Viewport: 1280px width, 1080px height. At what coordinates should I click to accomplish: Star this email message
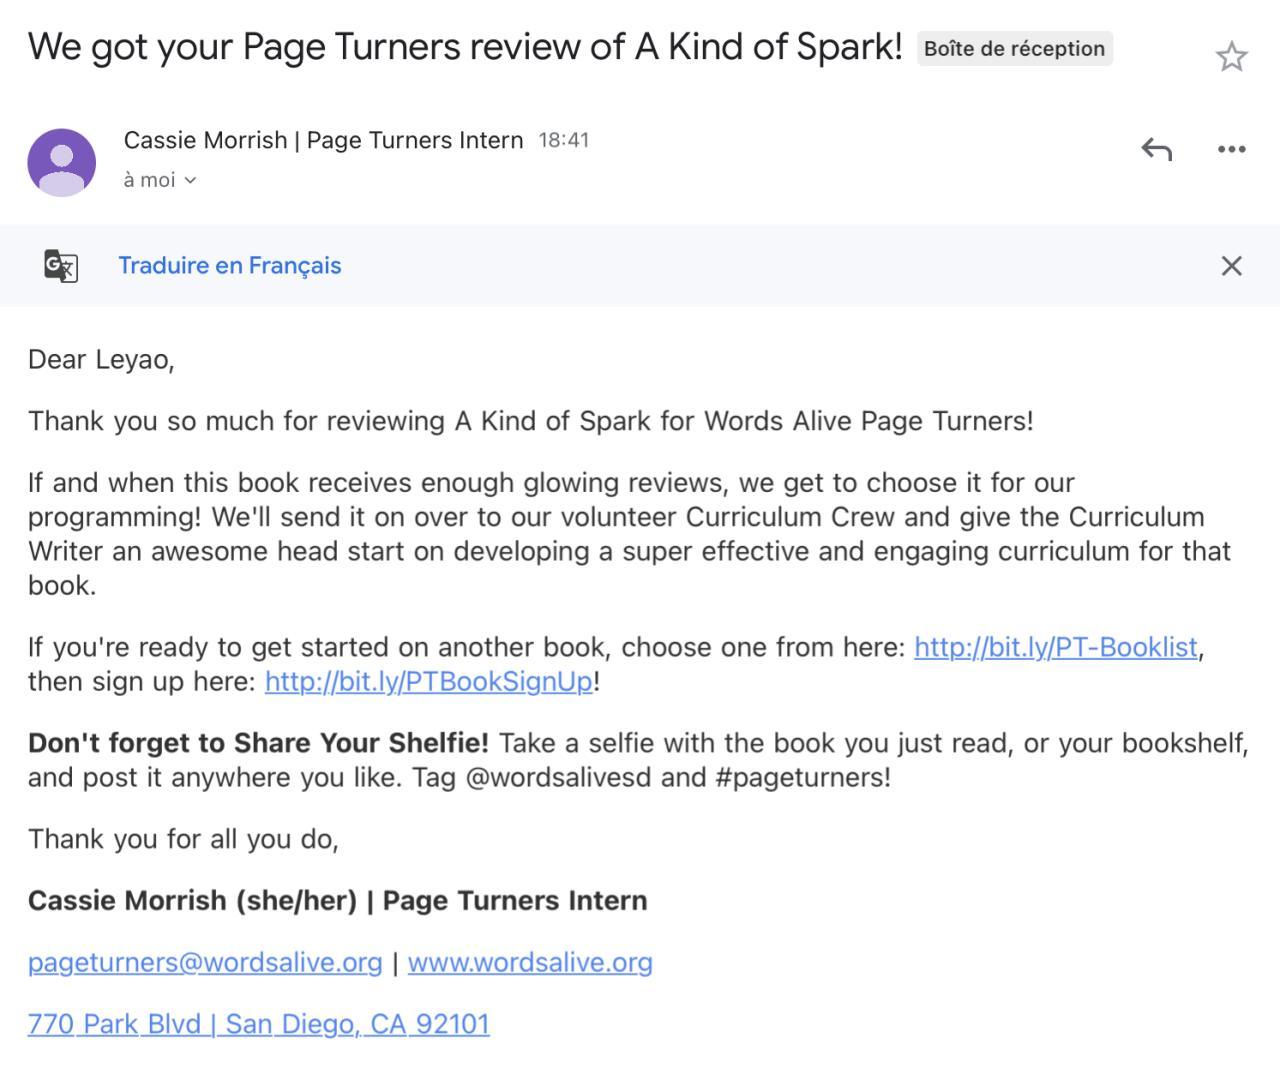pyautogui.click(x=1231, y=56)
